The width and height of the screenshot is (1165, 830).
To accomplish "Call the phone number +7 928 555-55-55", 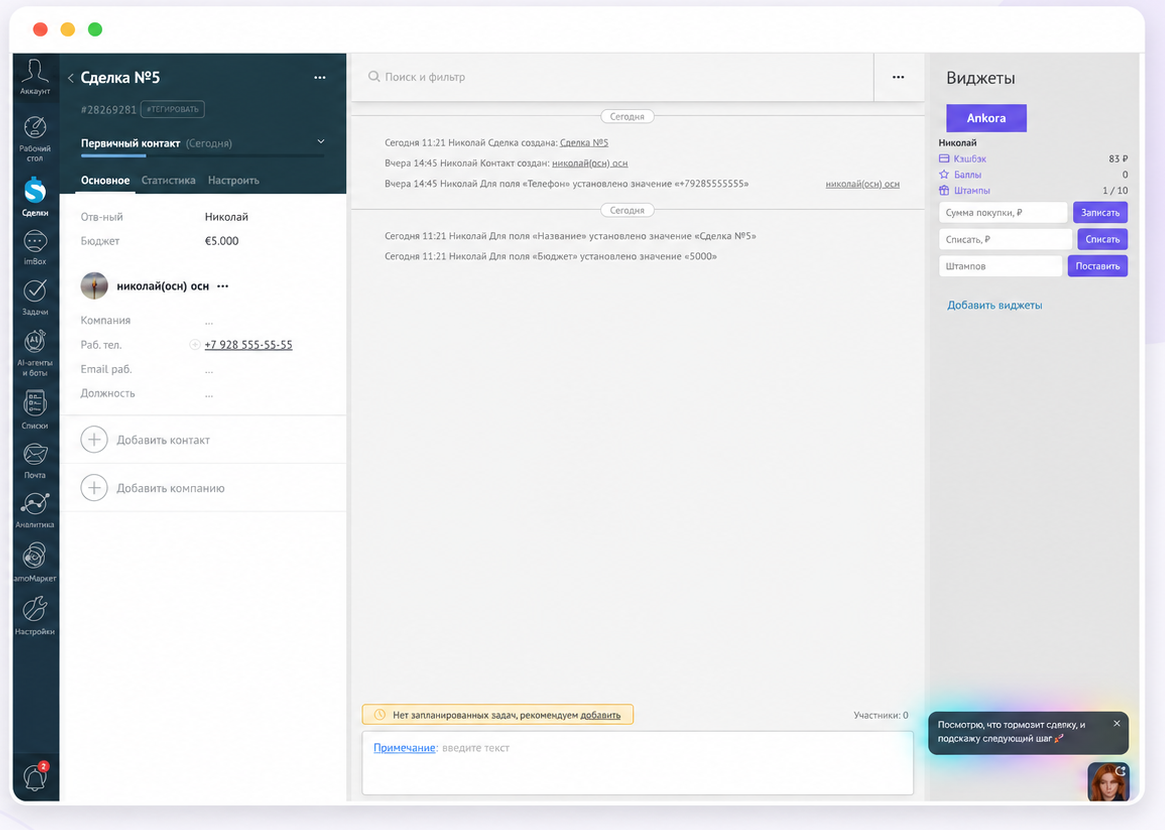I will 248,345.
